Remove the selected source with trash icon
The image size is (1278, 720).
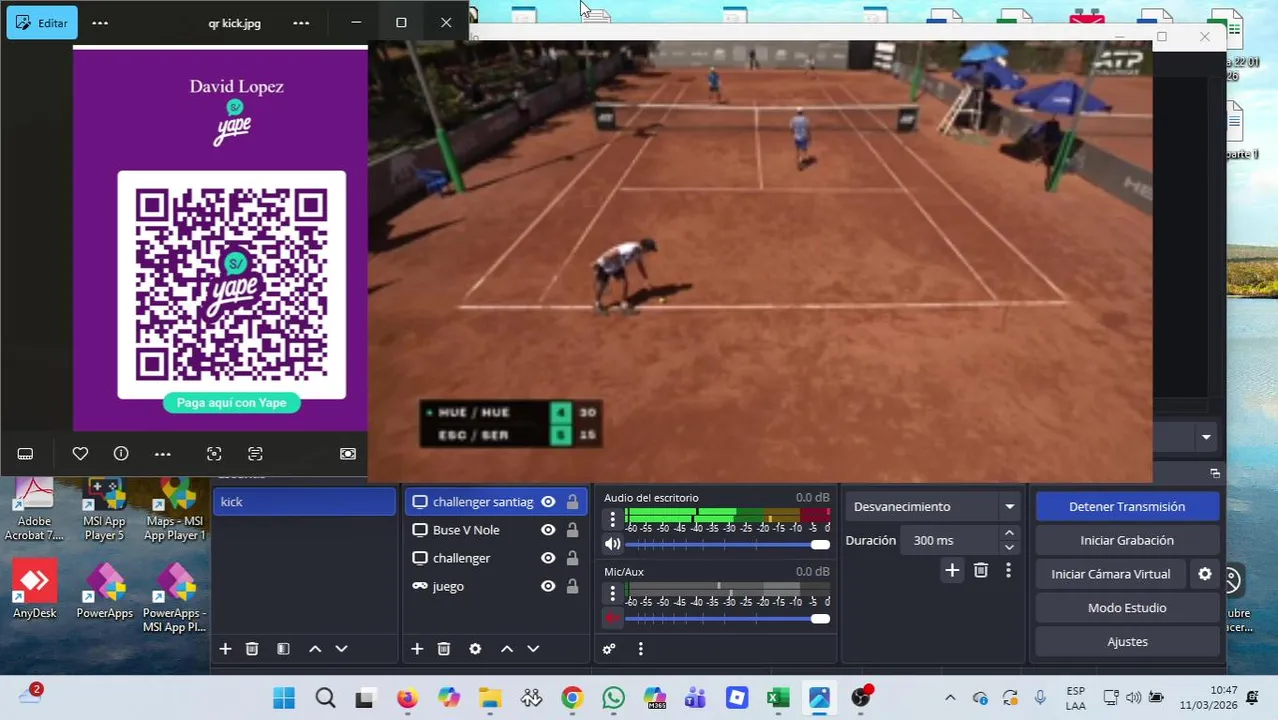click(x=444, y=649)
